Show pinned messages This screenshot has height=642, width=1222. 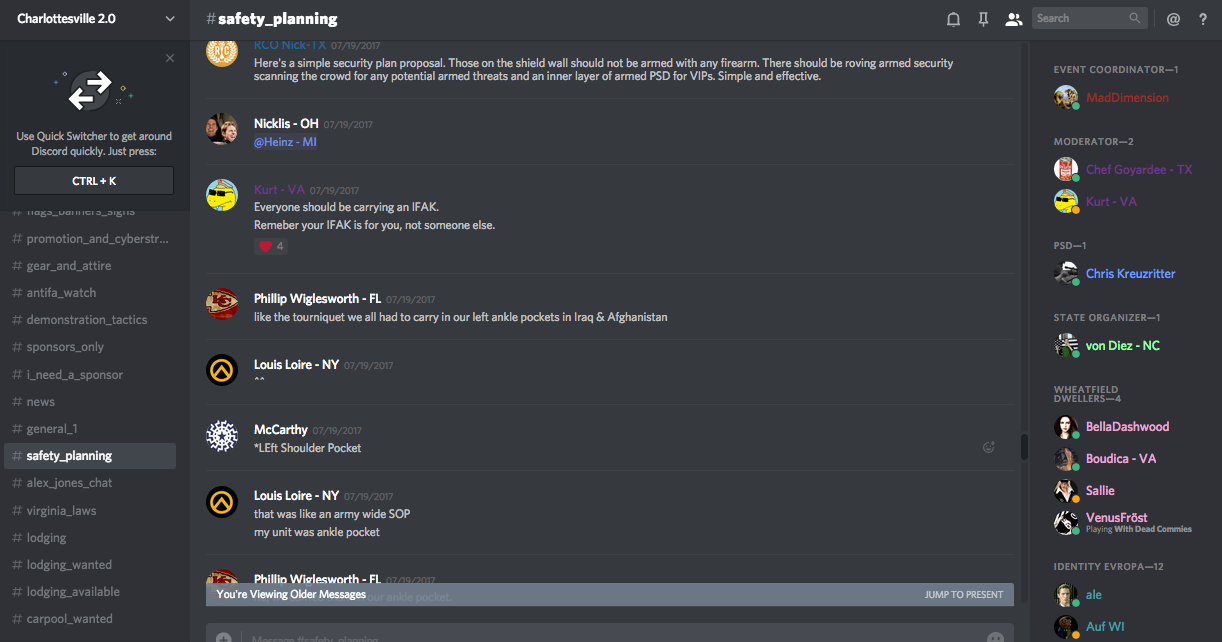(x=983, y=19)
